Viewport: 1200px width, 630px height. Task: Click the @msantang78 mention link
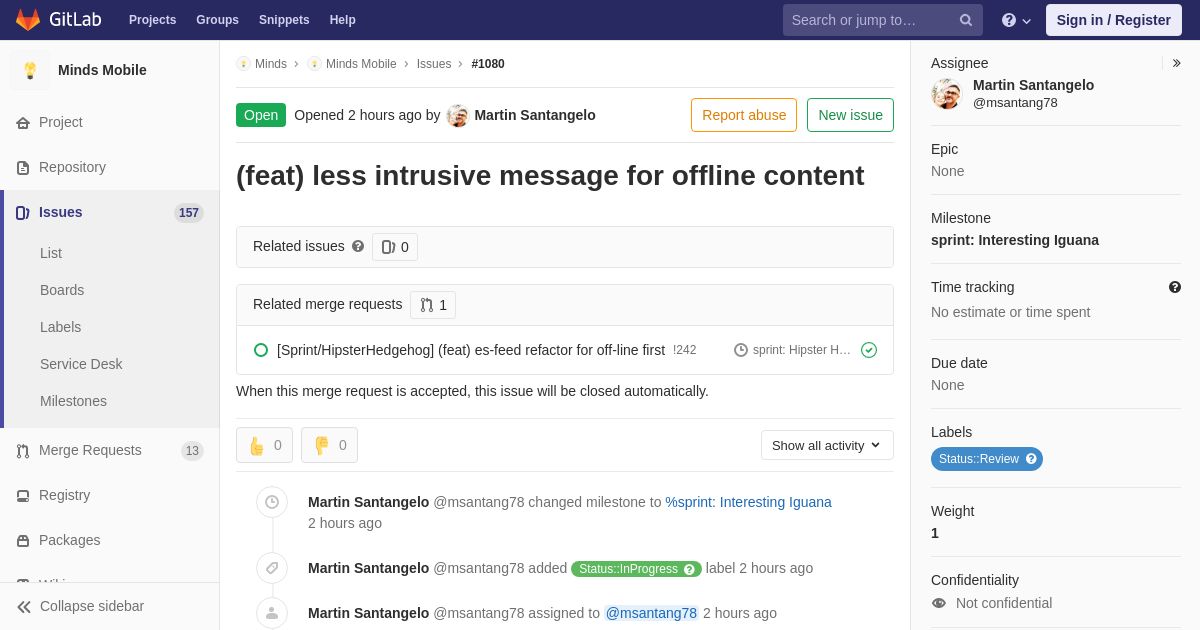(651, 613)
